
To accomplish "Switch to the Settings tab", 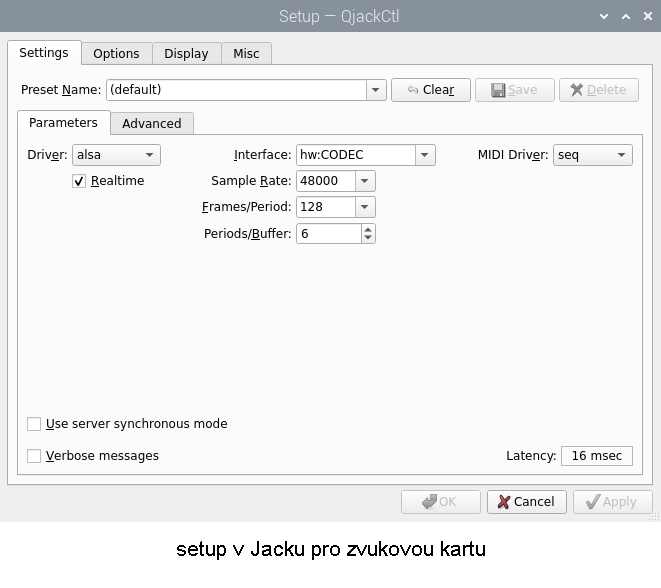I will 44,53.
